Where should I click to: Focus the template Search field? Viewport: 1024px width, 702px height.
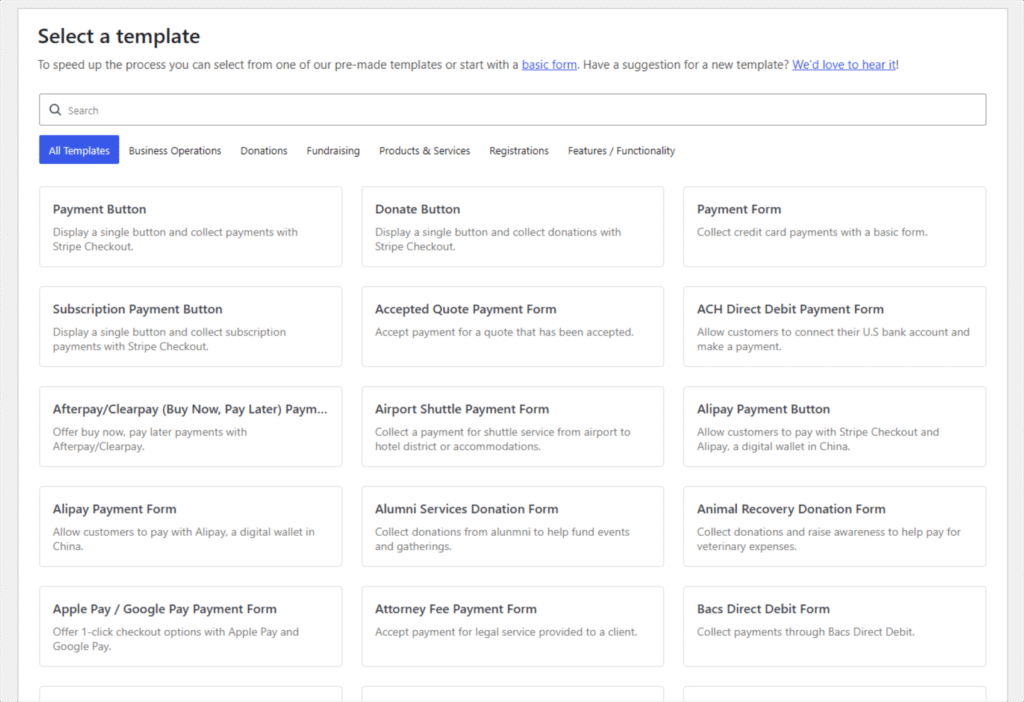coord(512,110)
